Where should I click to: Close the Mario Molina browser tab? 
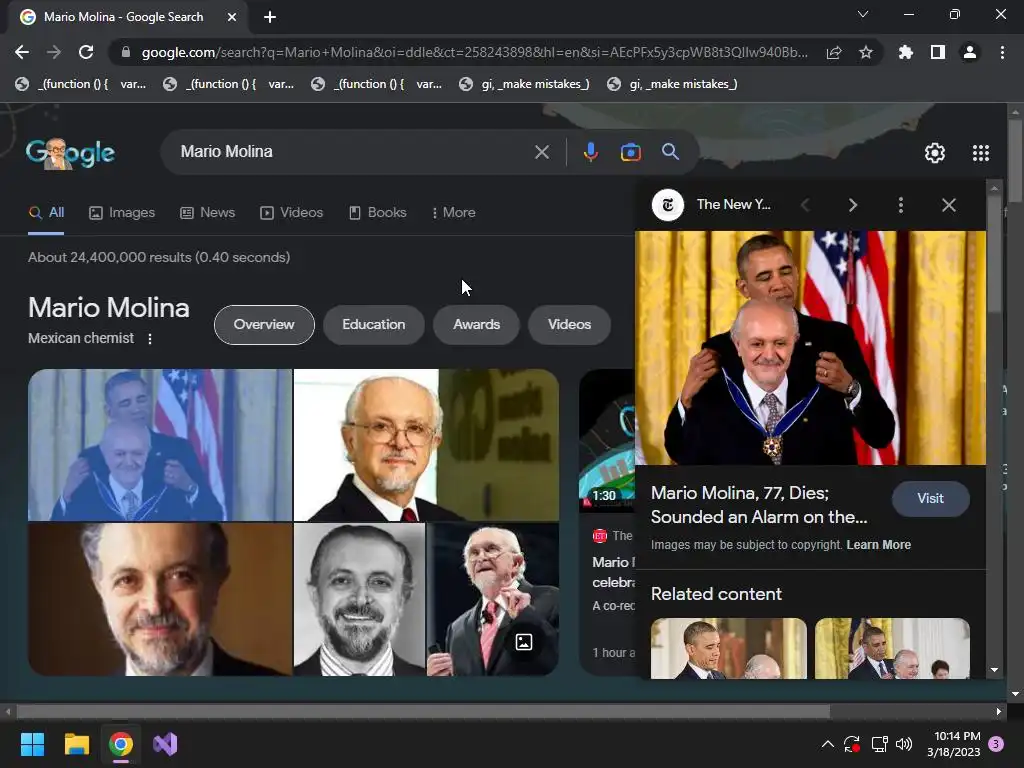click(x=232, y=17)
